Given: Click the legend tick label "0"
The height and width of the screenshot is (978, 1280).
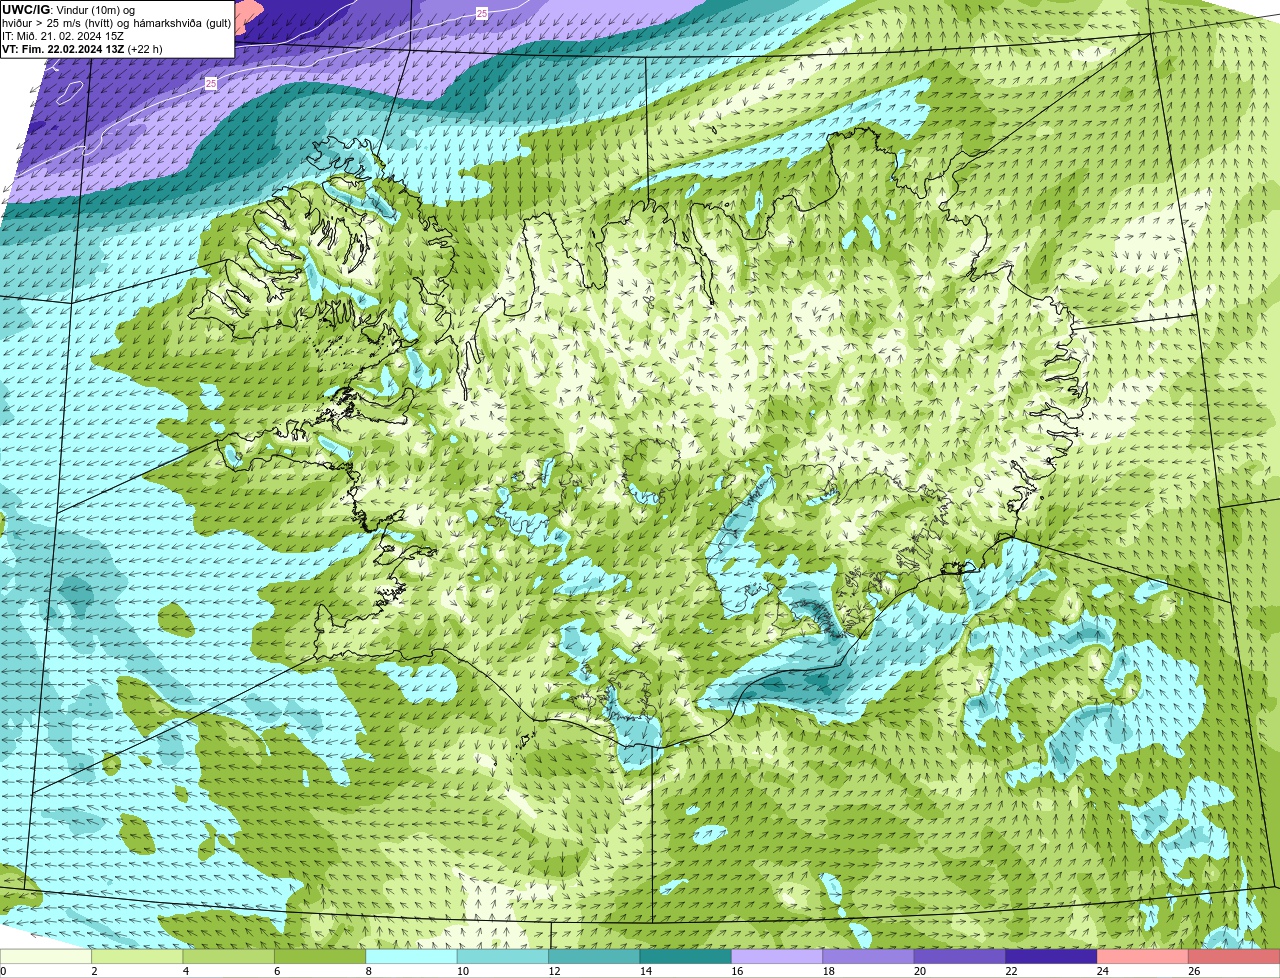Looking at the screenshot, I should (3, 971).
